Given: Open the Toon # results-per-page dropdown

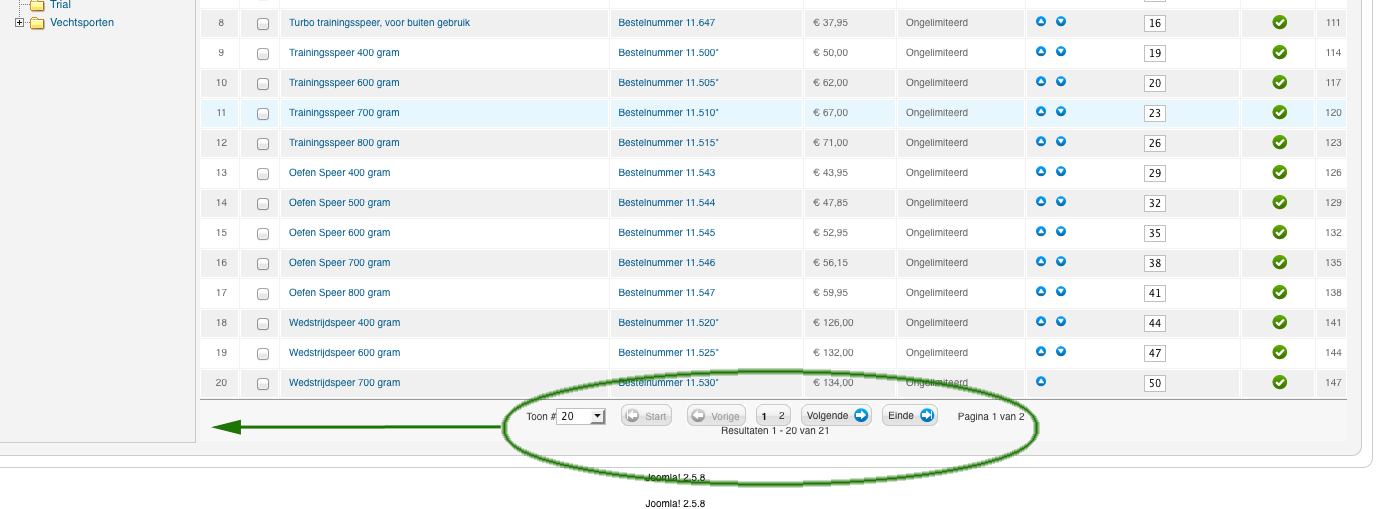Looking at the screenshot, I should click(581, 416).
